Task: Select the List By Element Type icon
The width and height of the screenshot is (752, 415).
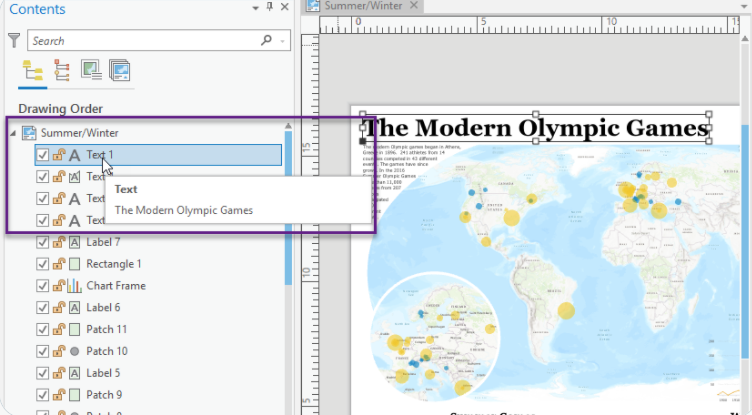Action: click(61, 71)
